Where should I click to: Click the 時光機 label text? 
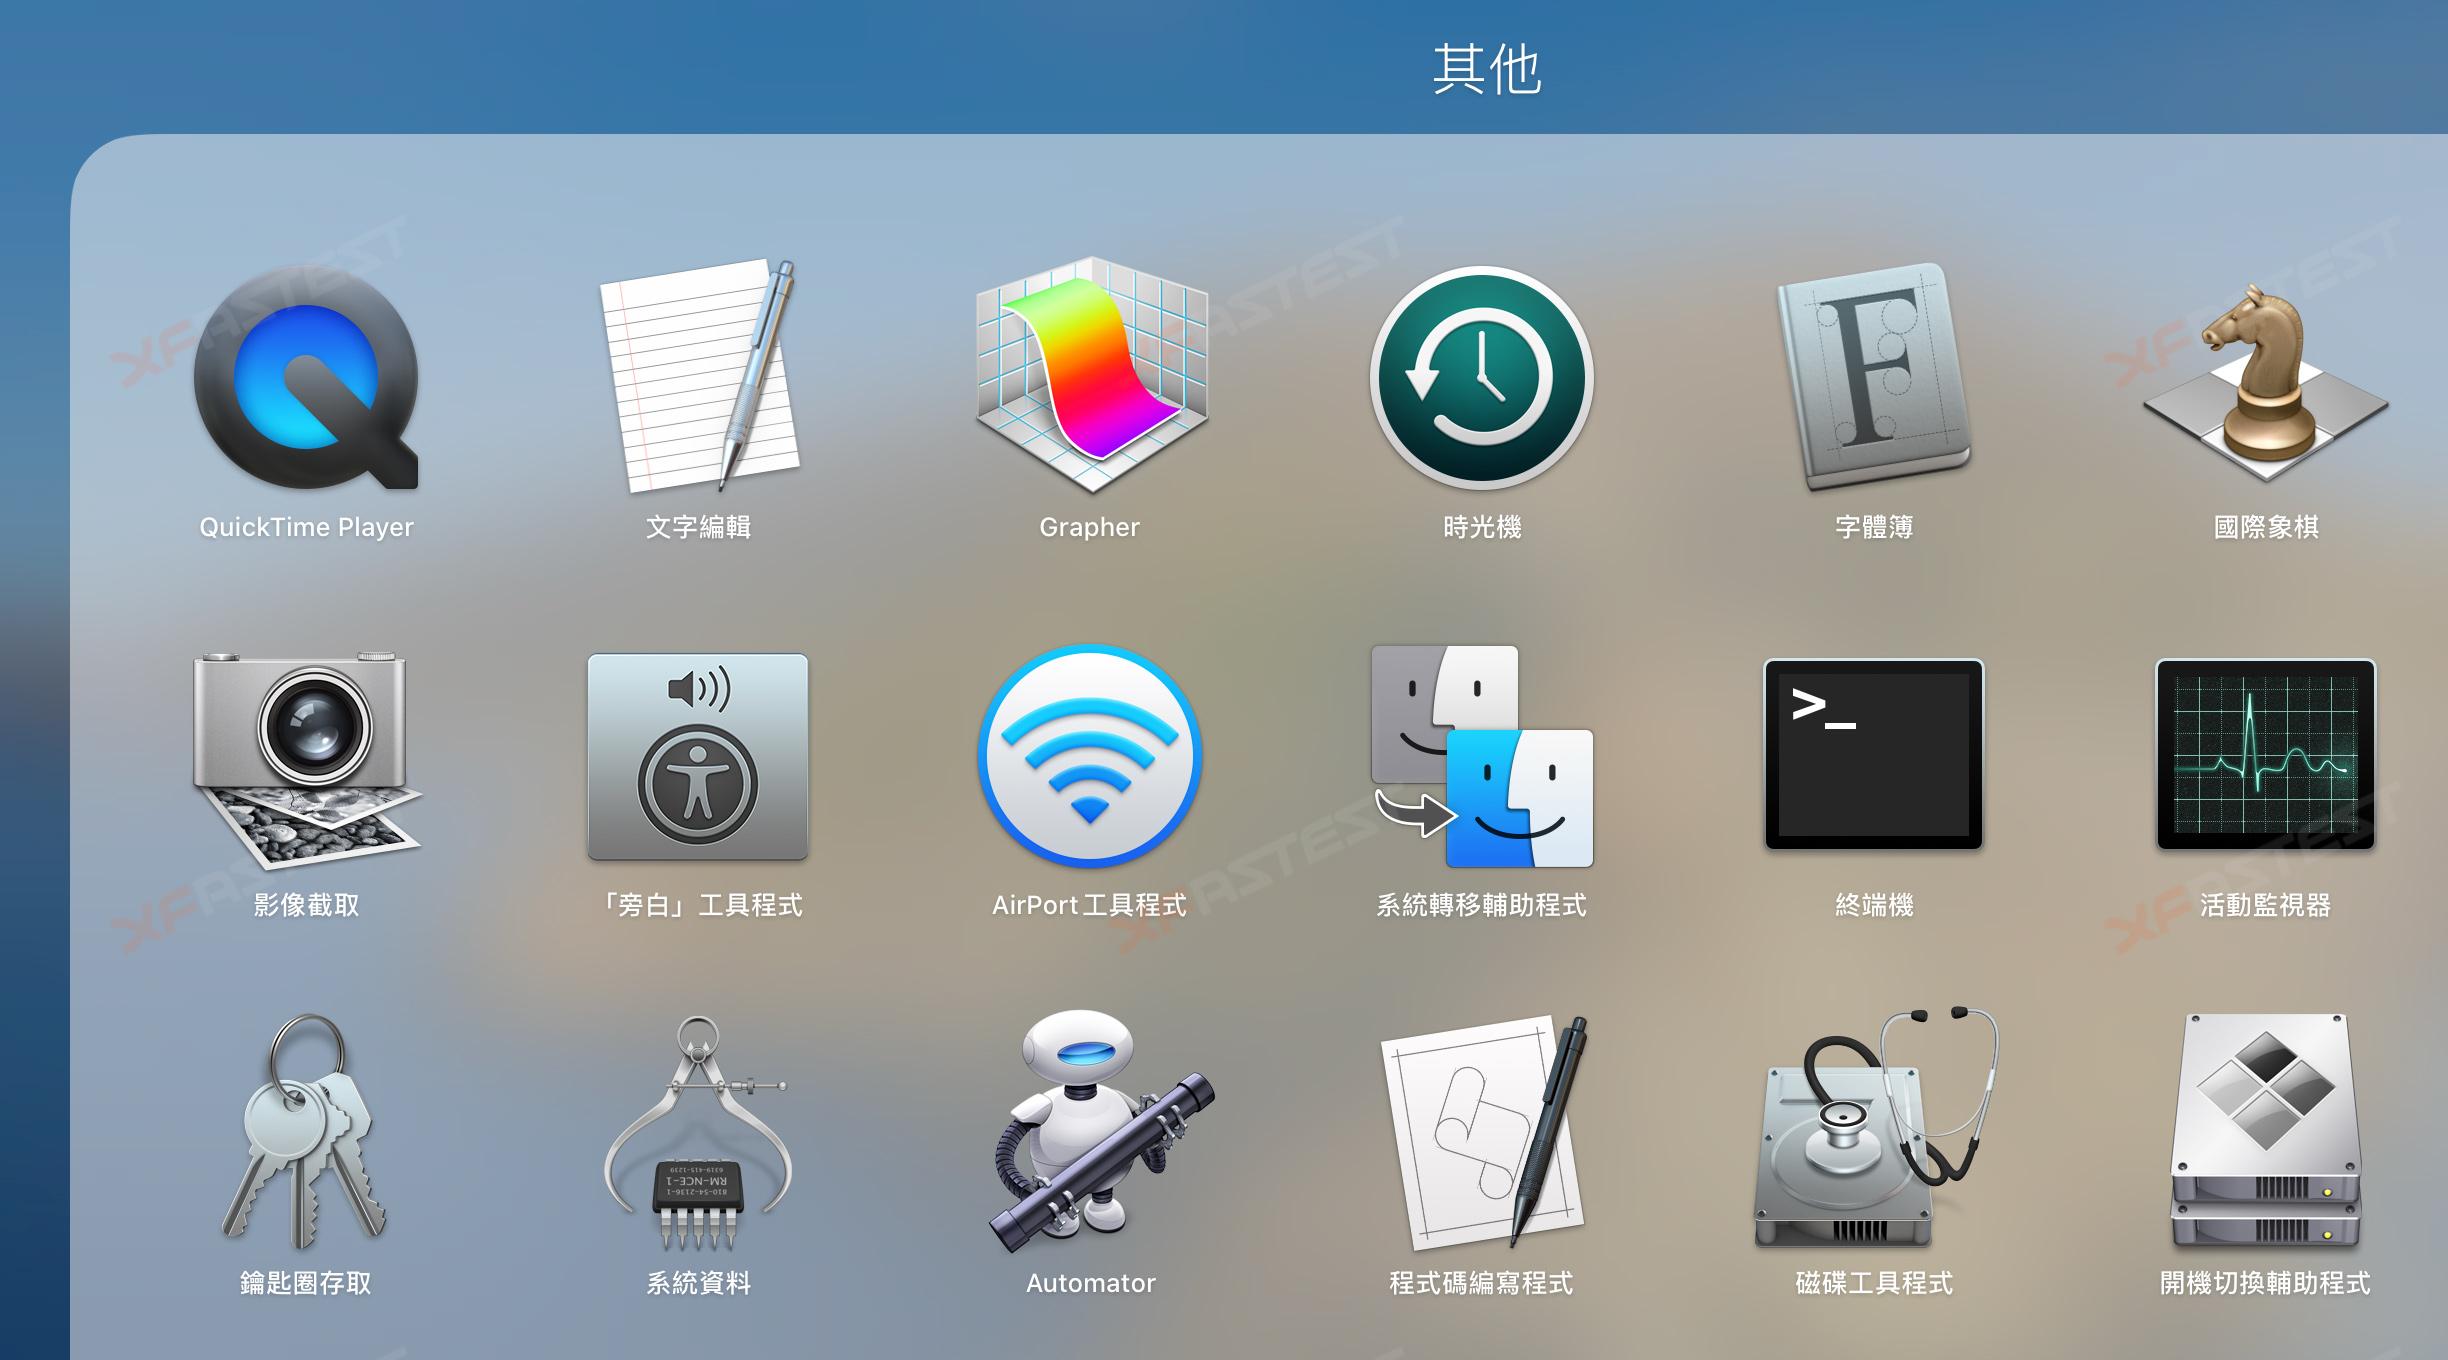1482,527
